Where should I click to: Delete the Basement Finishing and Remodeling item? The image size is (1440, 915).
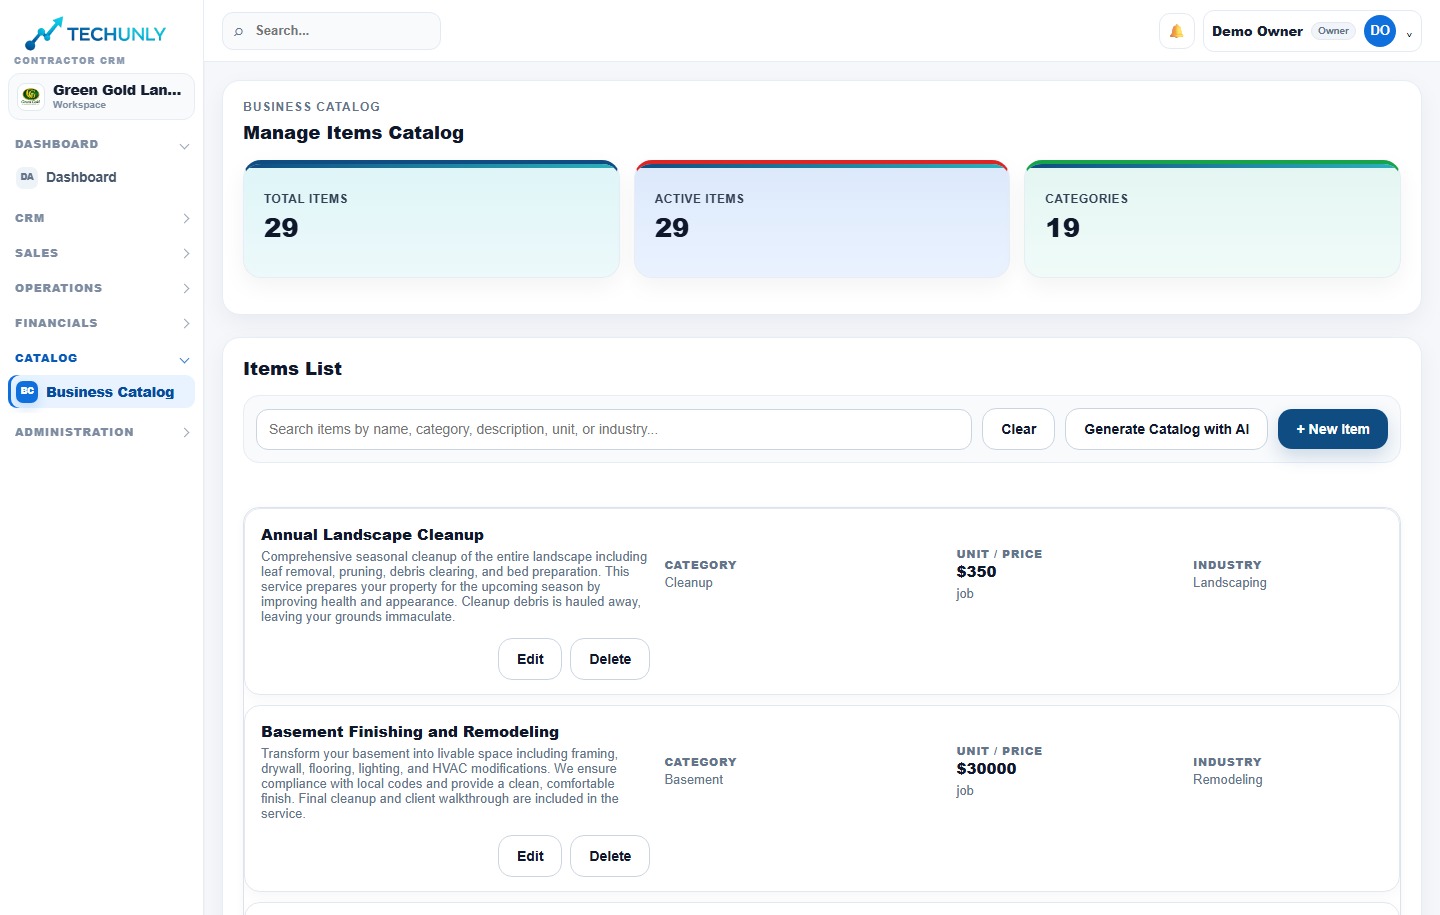click(x=610, y=856)
